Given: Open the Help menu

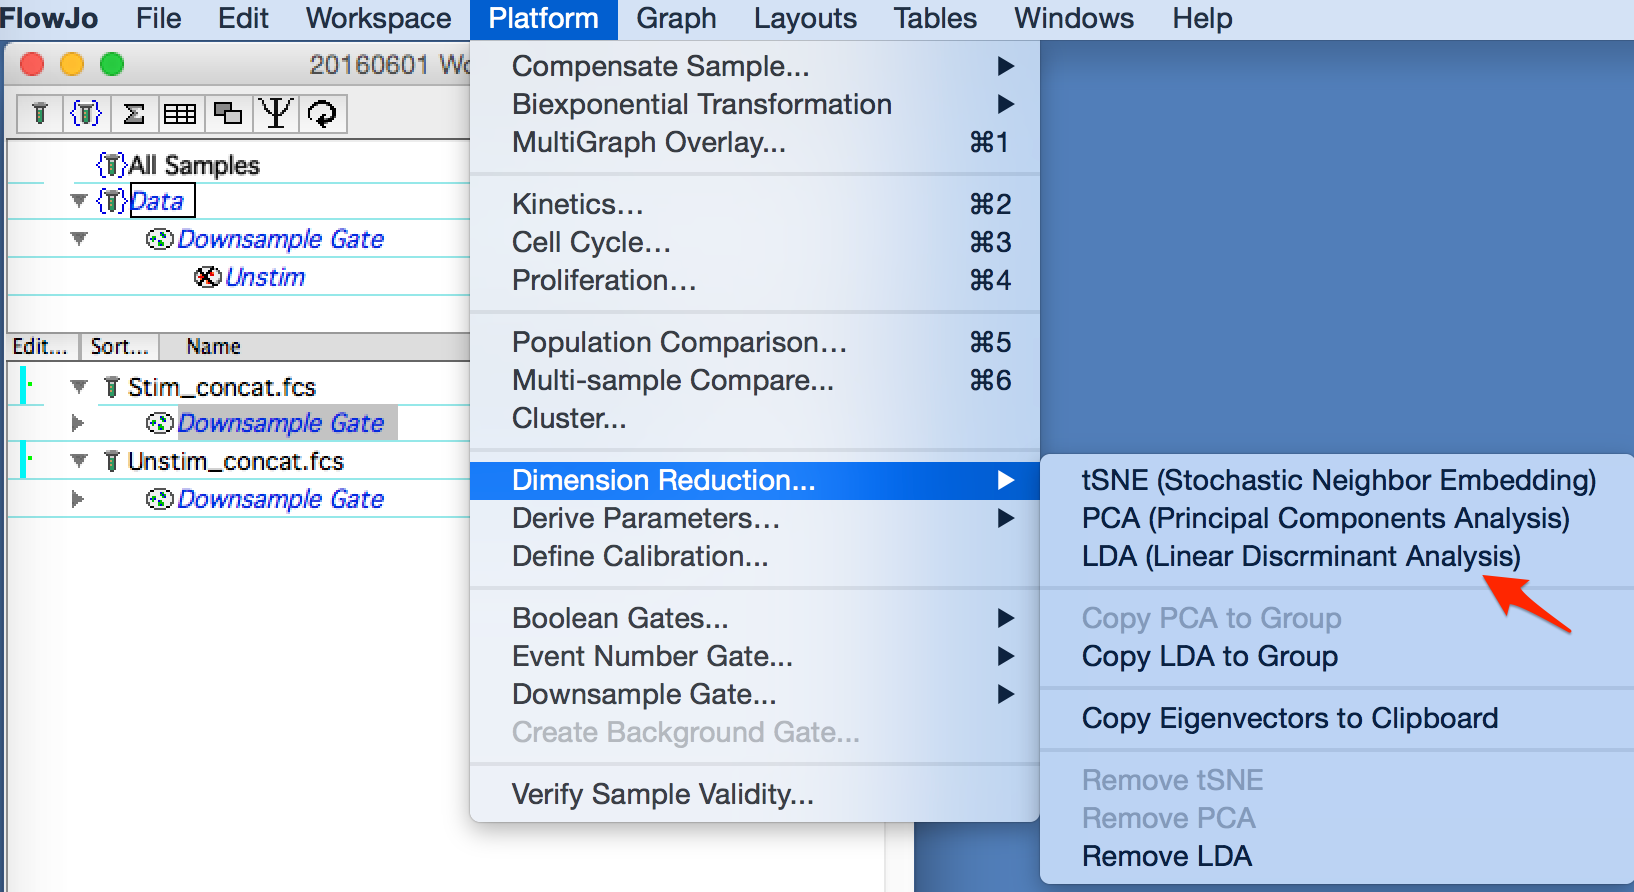Looking at the screenshot, I should tap(1202, 18).
